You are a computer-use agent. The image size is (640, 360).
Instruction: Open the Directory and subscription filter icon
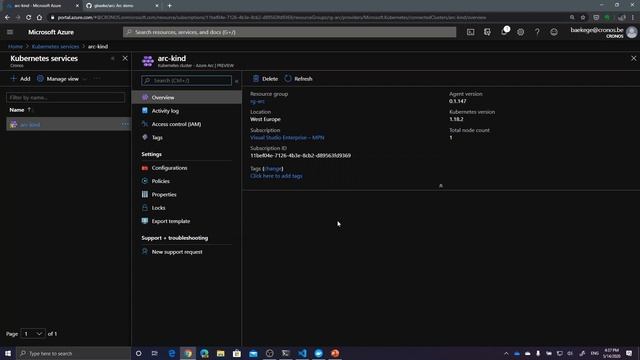487,32
